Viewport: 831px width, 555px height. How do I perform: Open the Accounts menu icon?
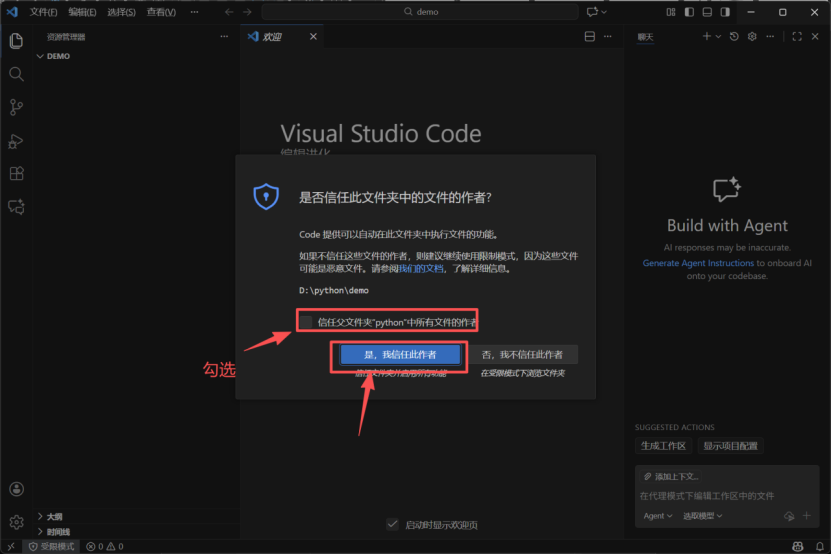(16, 489)
